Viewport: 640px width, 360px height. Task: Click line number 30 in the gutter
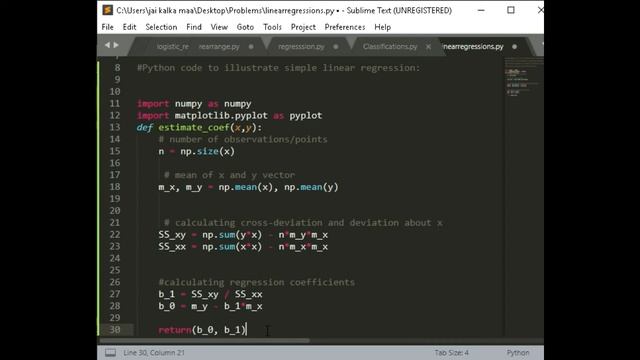[x=115, y=330]
